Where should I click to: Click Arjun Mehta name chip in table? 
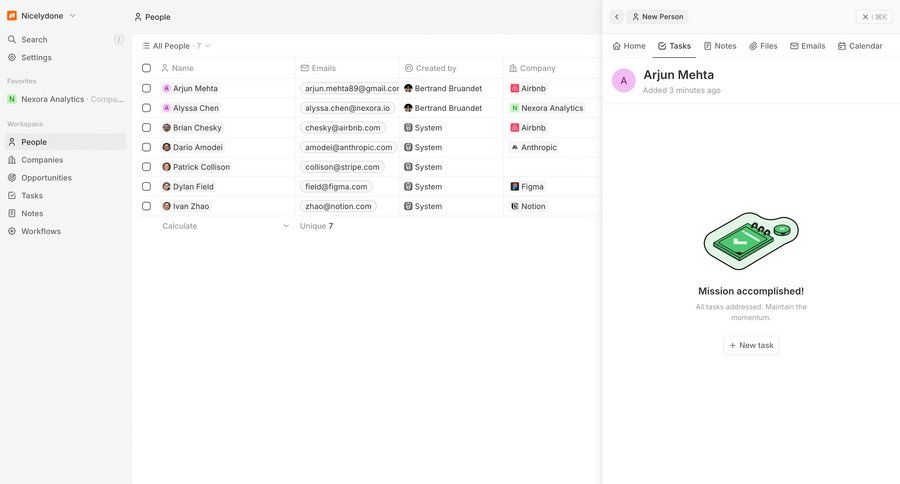click(190, 88)
